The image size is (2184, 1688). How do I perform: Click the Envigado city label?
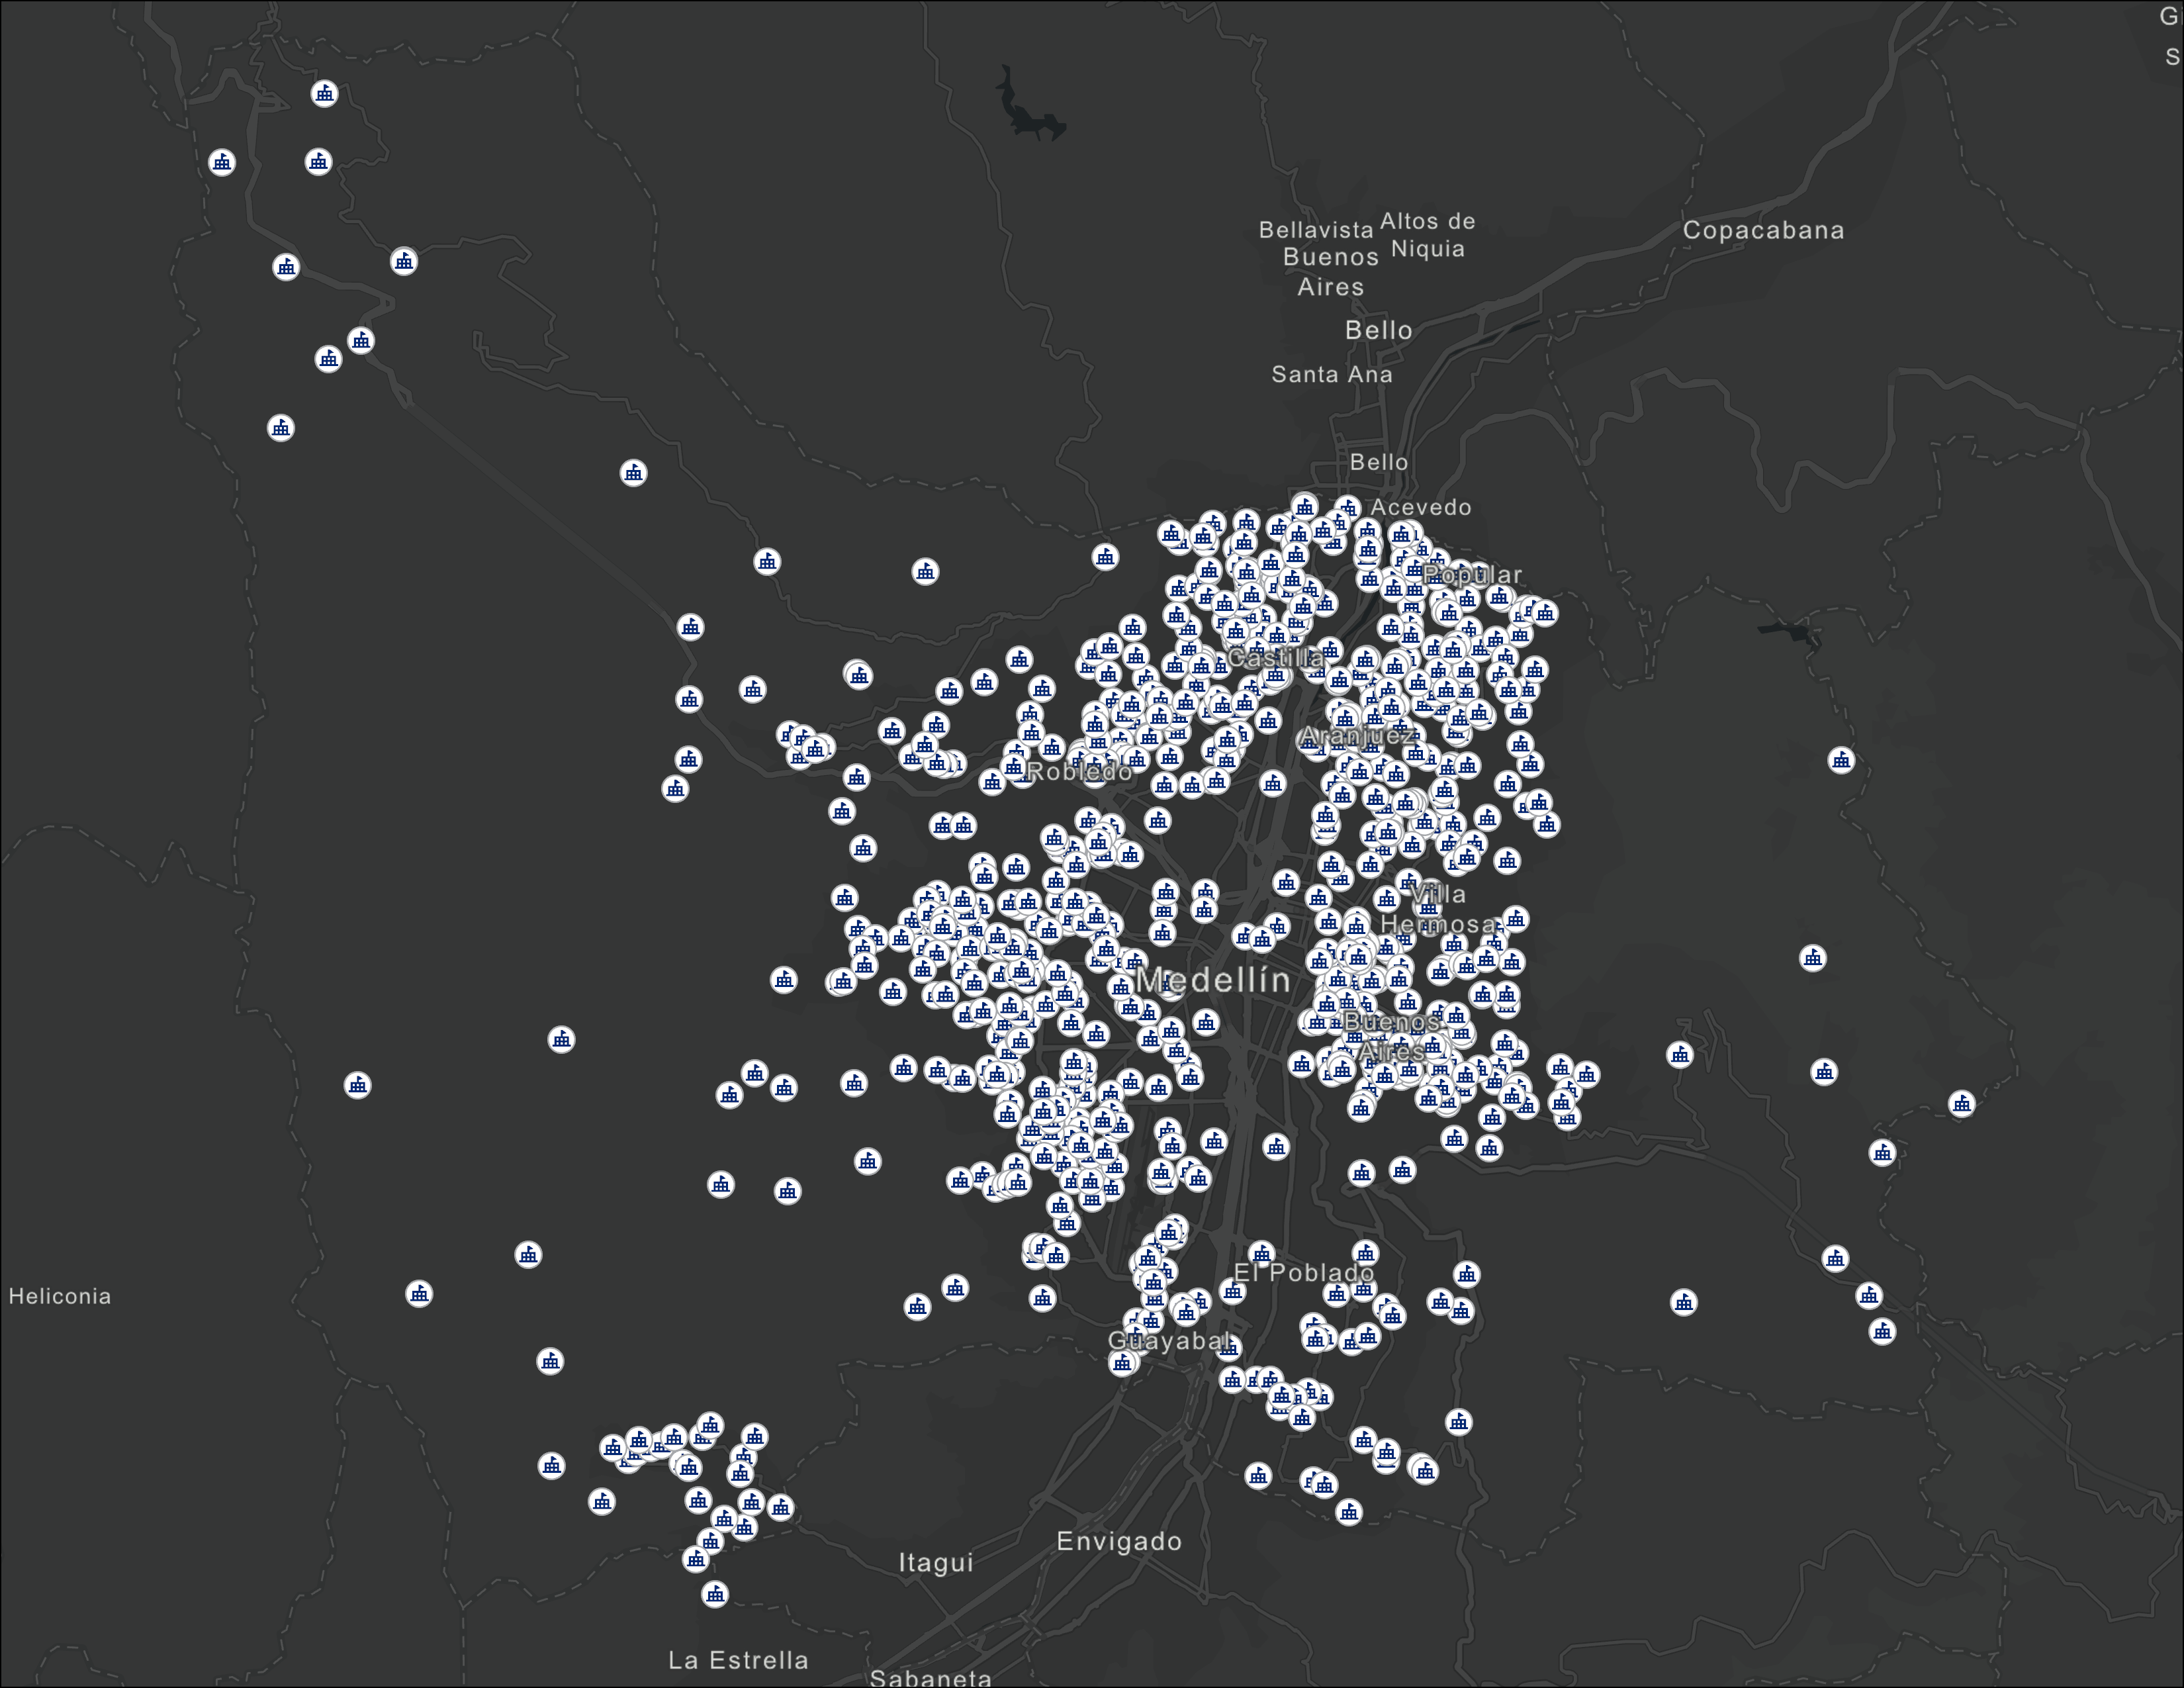[x=1119, y=1541]
